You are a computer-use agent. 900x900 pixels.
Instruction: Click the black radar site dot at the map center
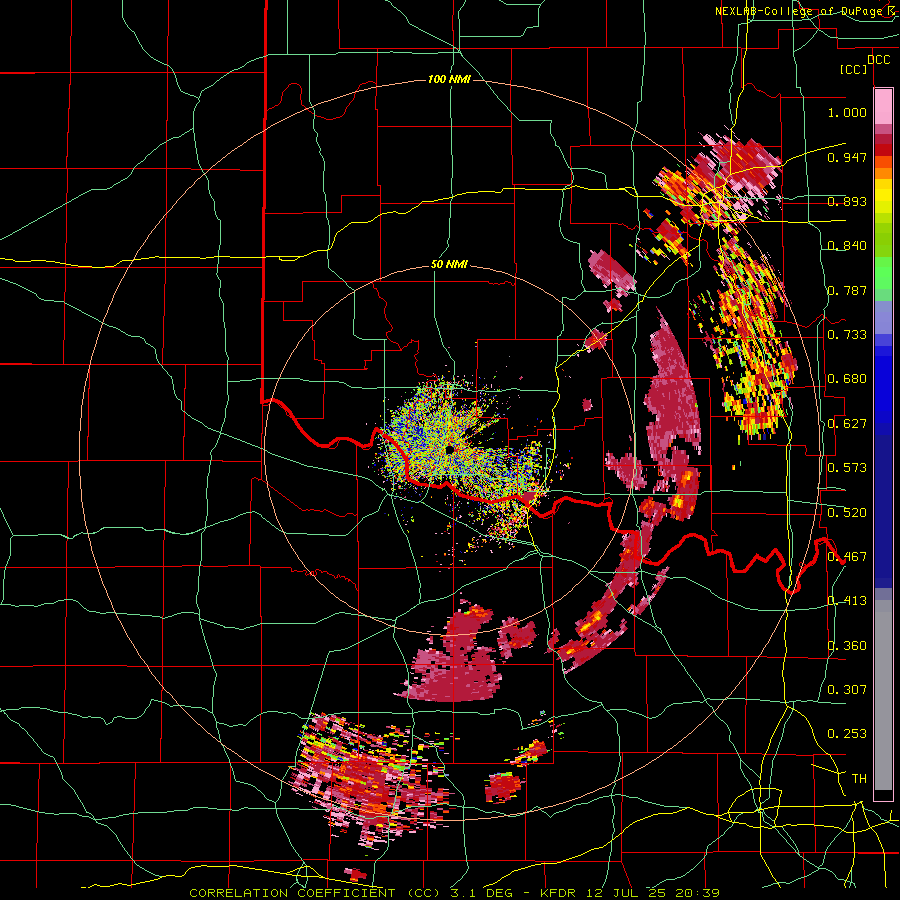tap(449, 449)
